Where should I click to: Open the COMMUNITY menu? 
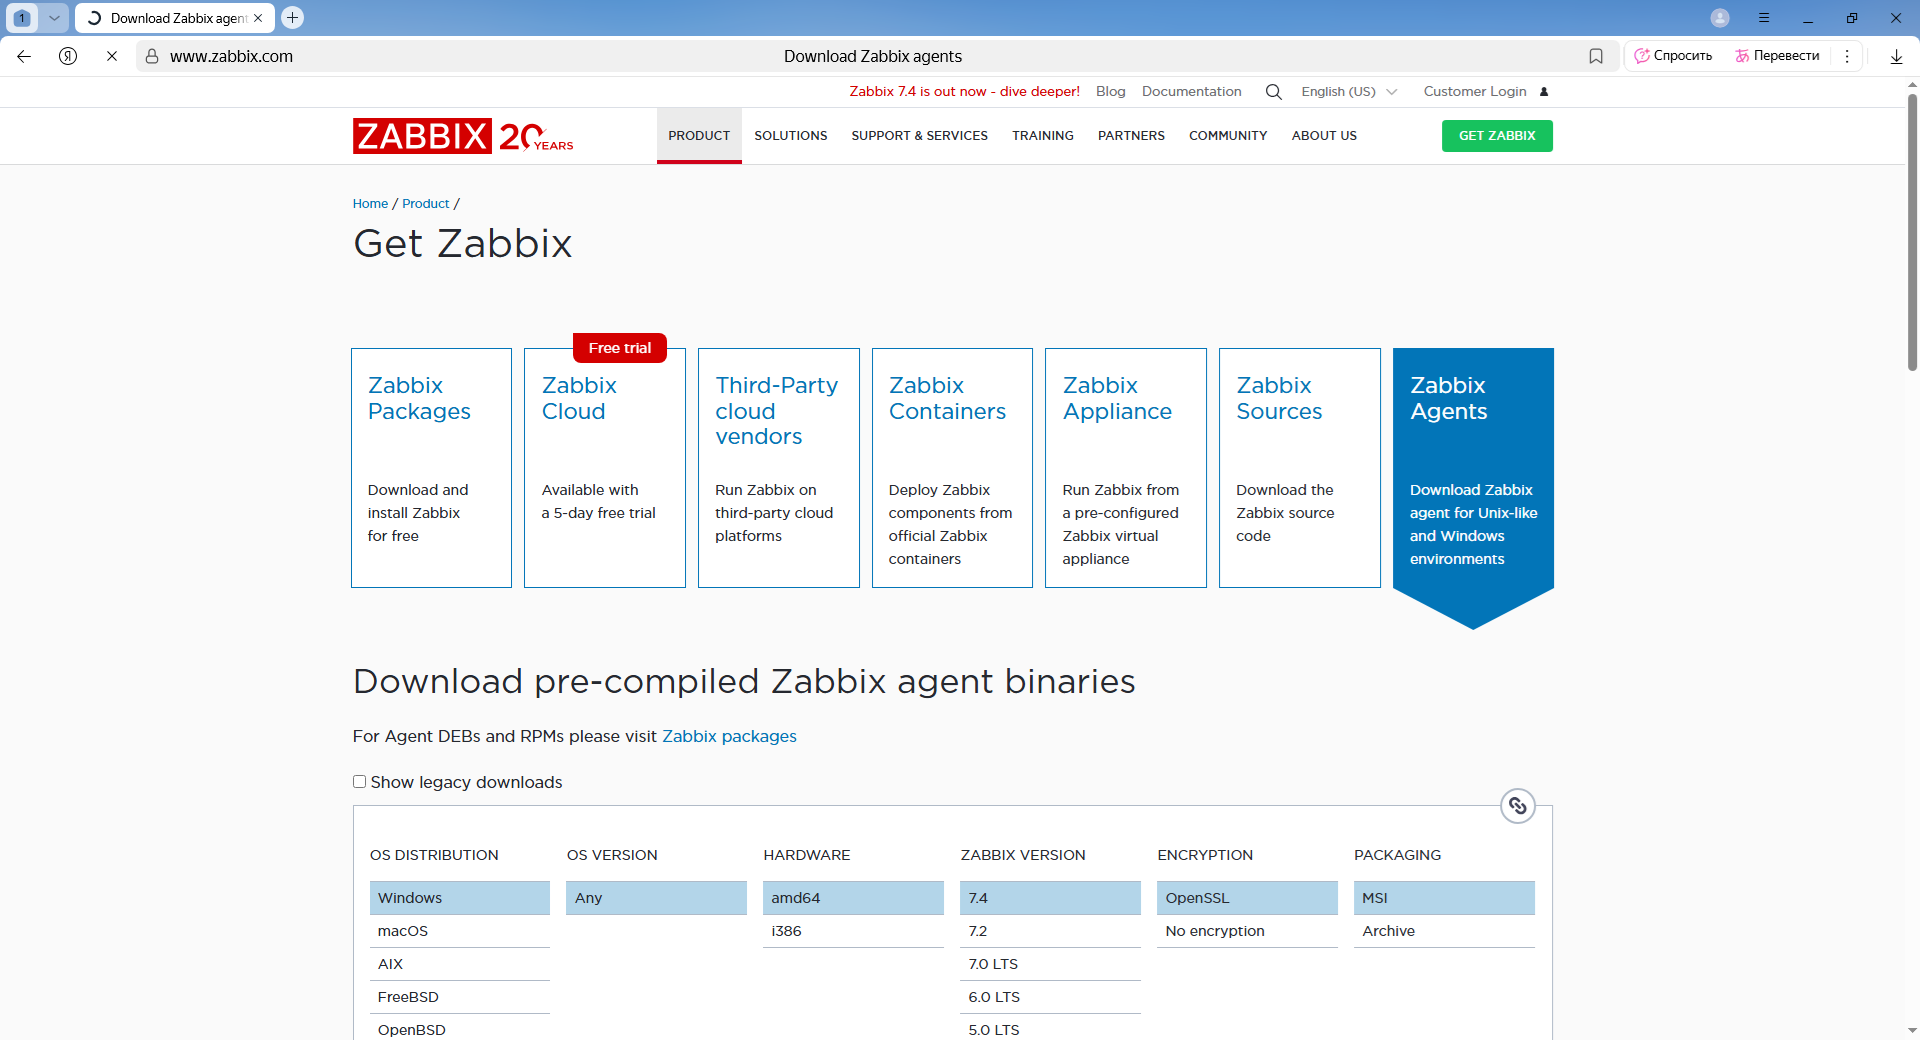pyautogui.click(x=1228, y=136)
